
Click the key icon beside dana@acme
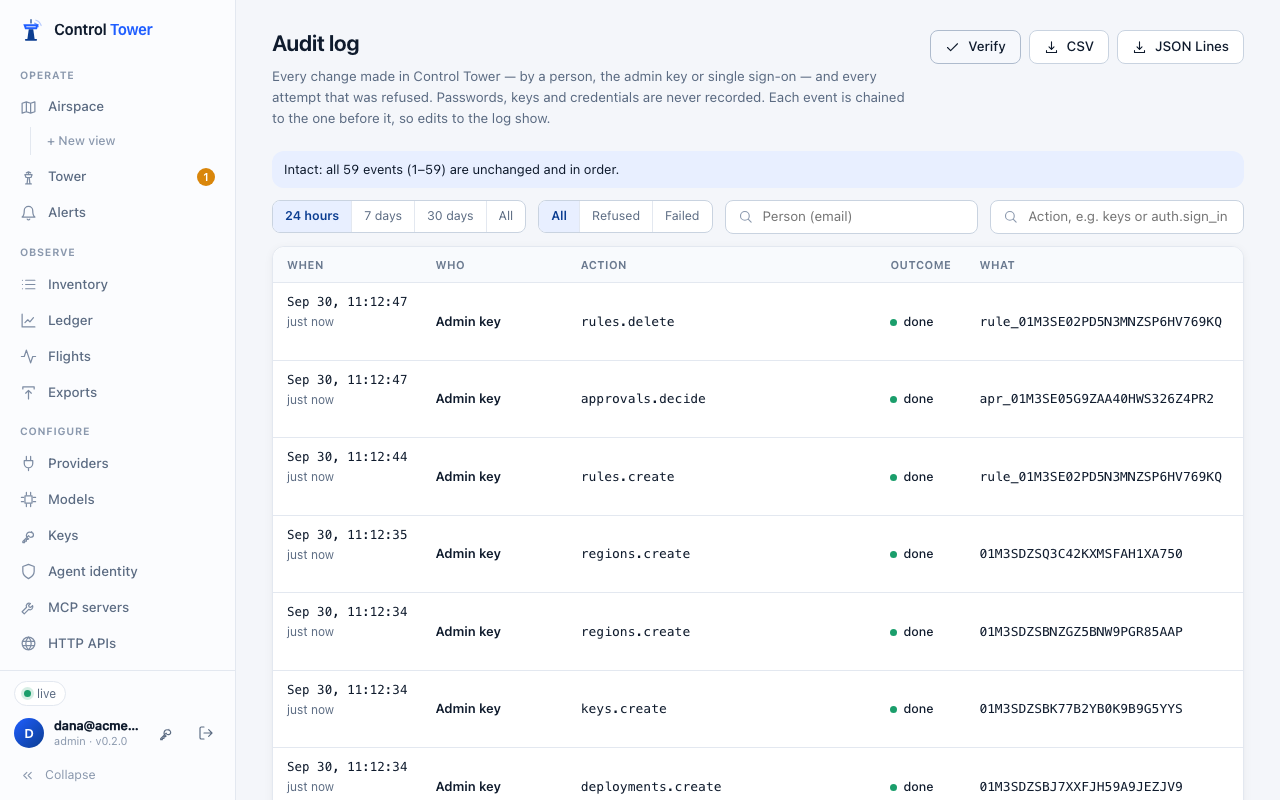[x=166, y=734]
